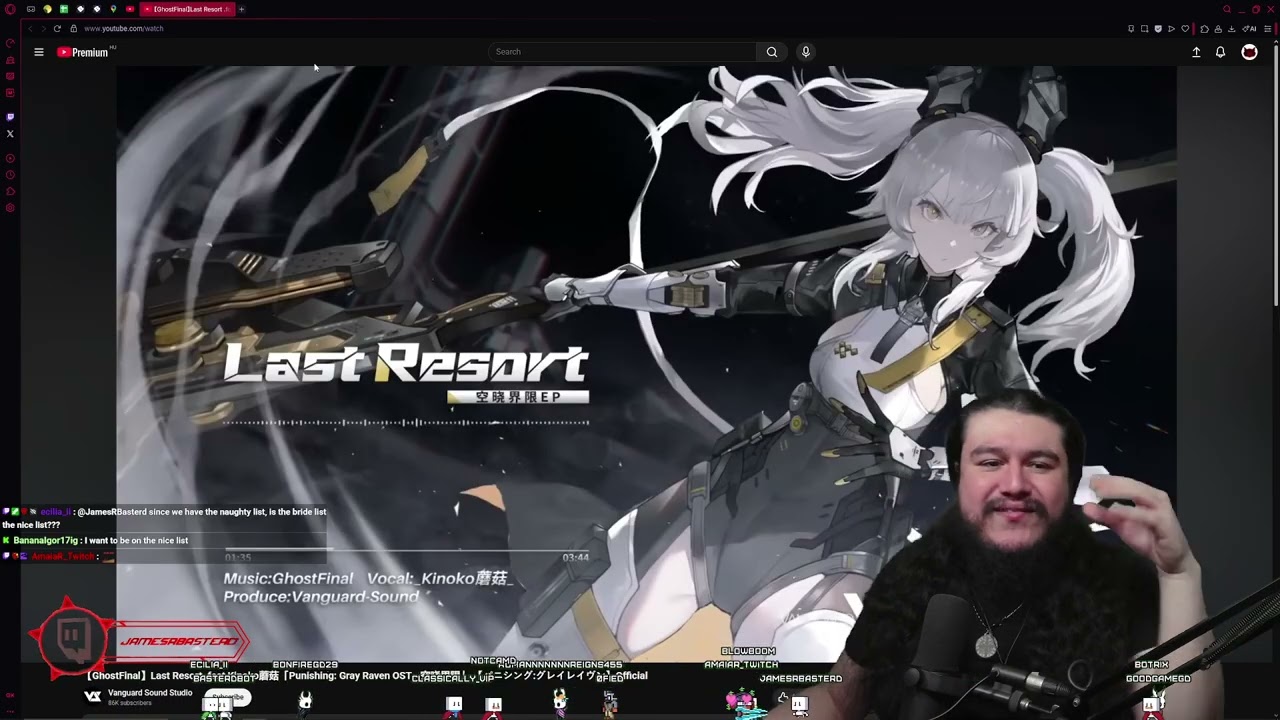Switch to the pinned YouTube tab

(130, 9)
